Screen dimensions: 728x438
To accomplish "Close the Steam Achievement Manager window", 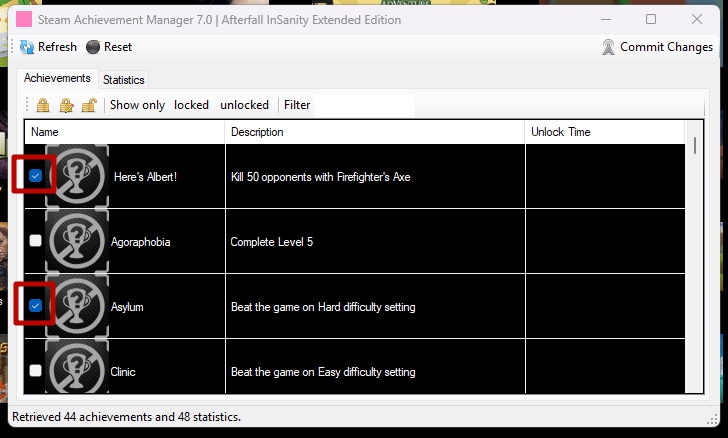I will pos(696,20).
